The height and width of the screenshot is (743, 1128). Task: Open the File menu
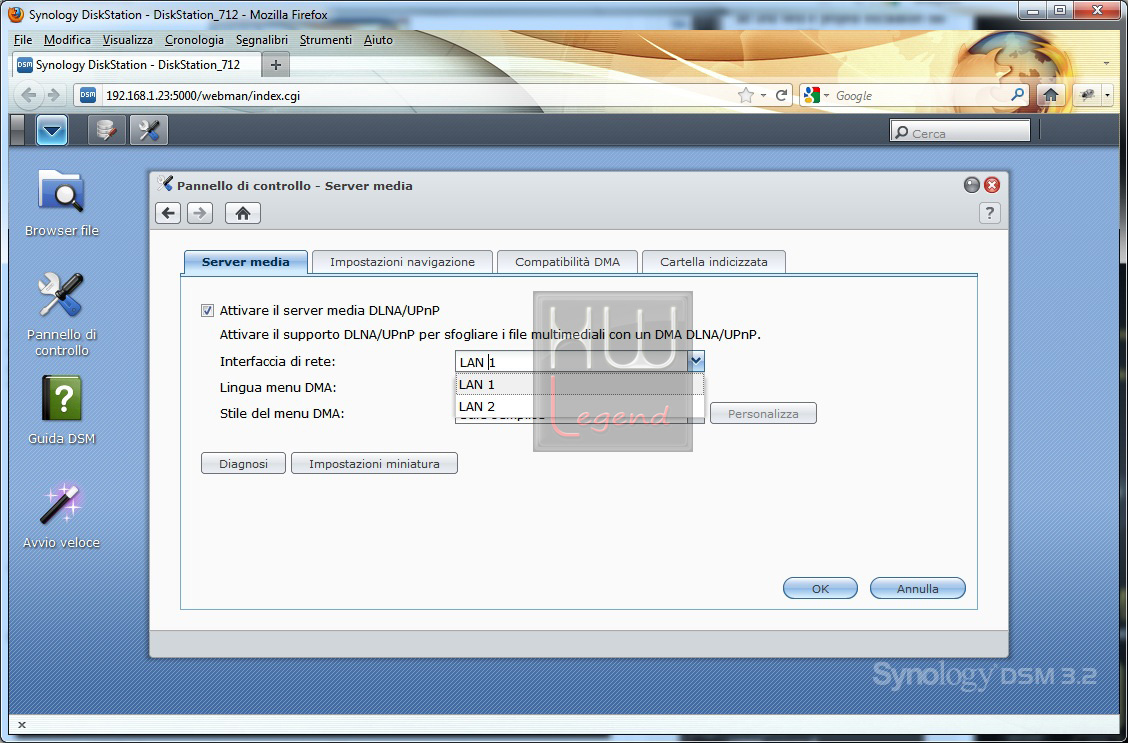[23, 40]
